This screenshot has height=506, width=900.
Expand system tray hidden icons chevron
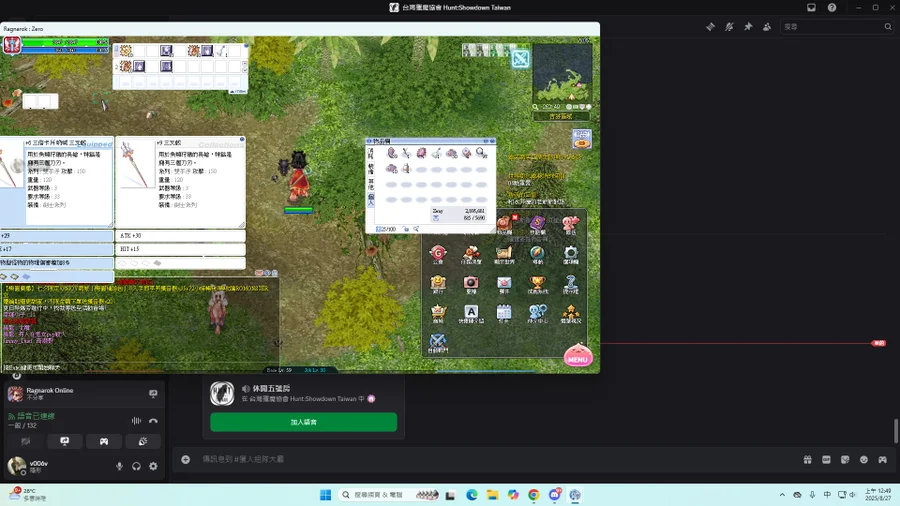point(782,495)
